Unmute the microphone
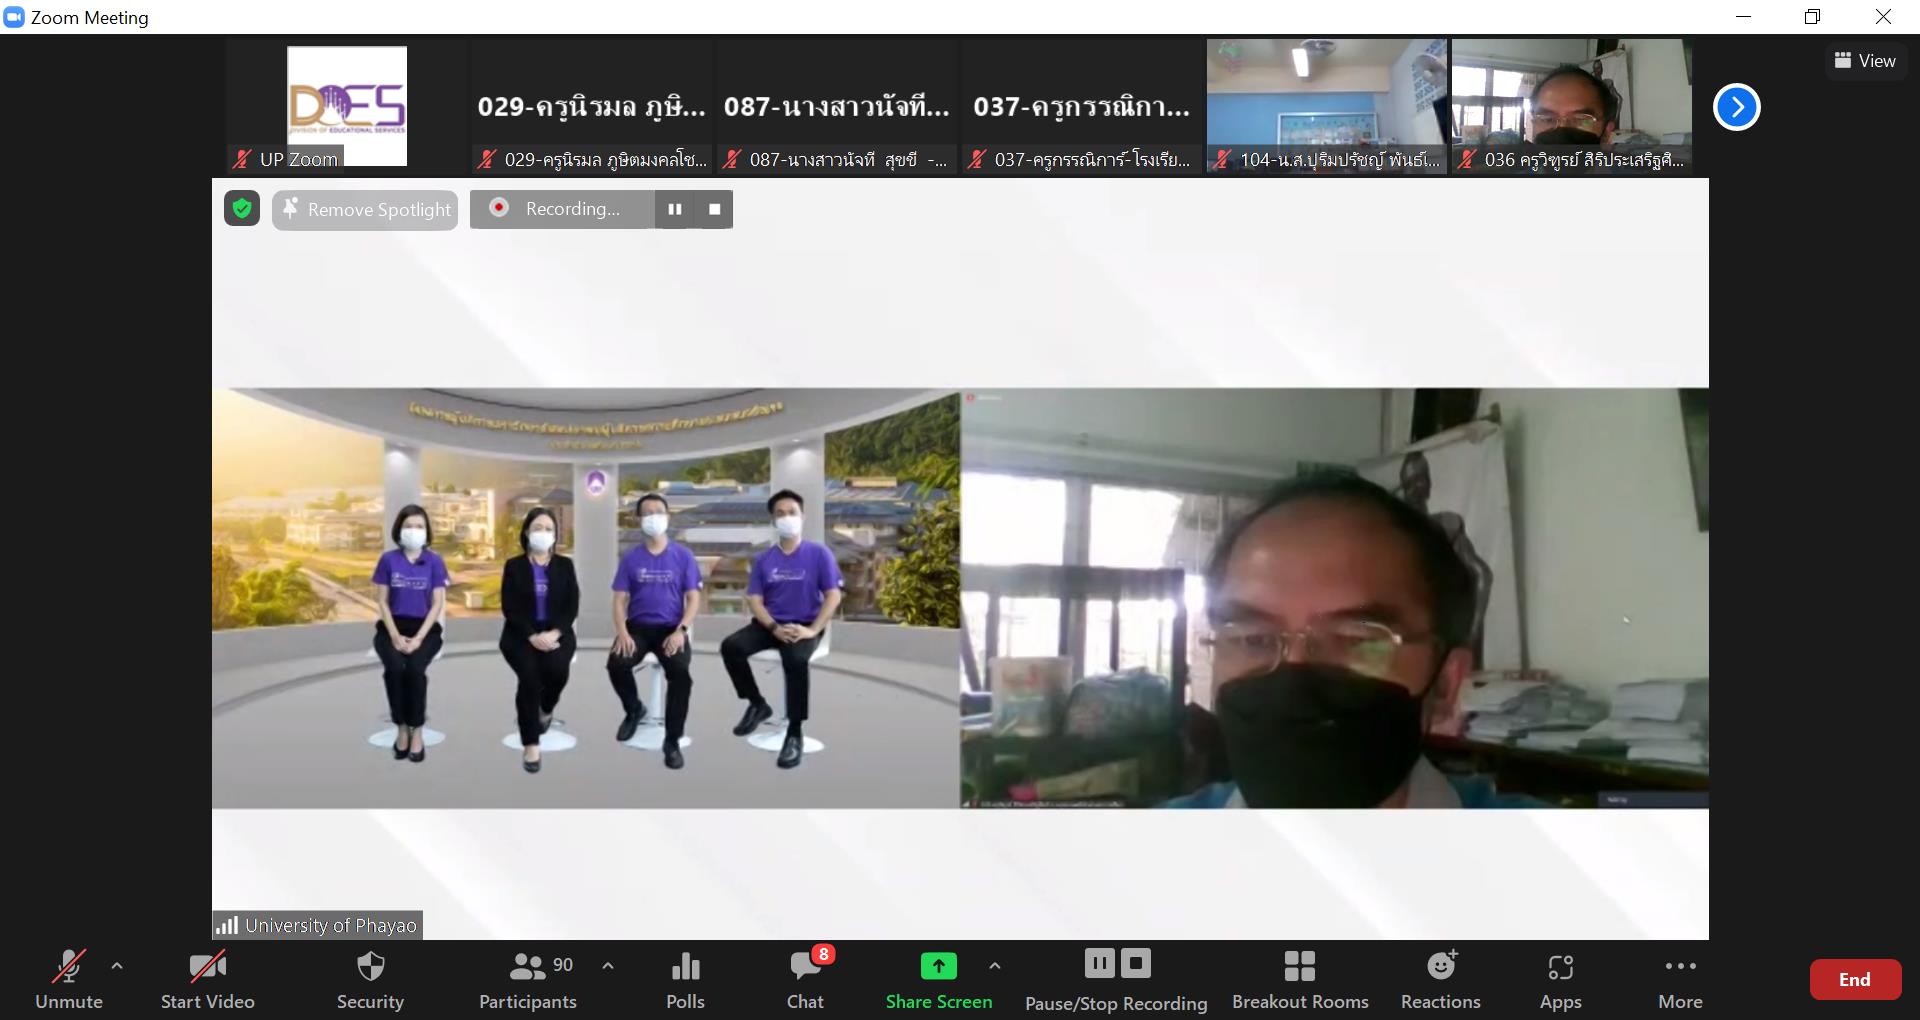Image resolution: width=1920 pixels, height=1020 pixels. click(68, 979)
